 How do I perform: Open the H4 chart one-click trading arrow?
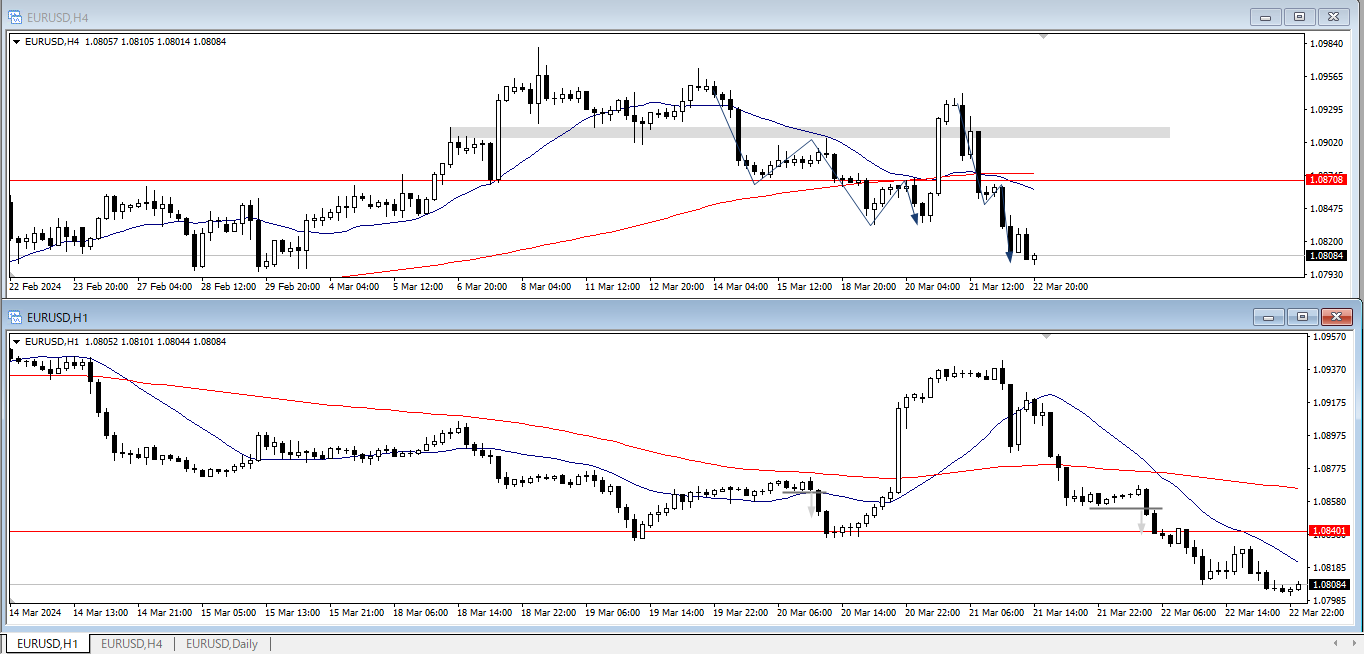click(x=16, y=41)
